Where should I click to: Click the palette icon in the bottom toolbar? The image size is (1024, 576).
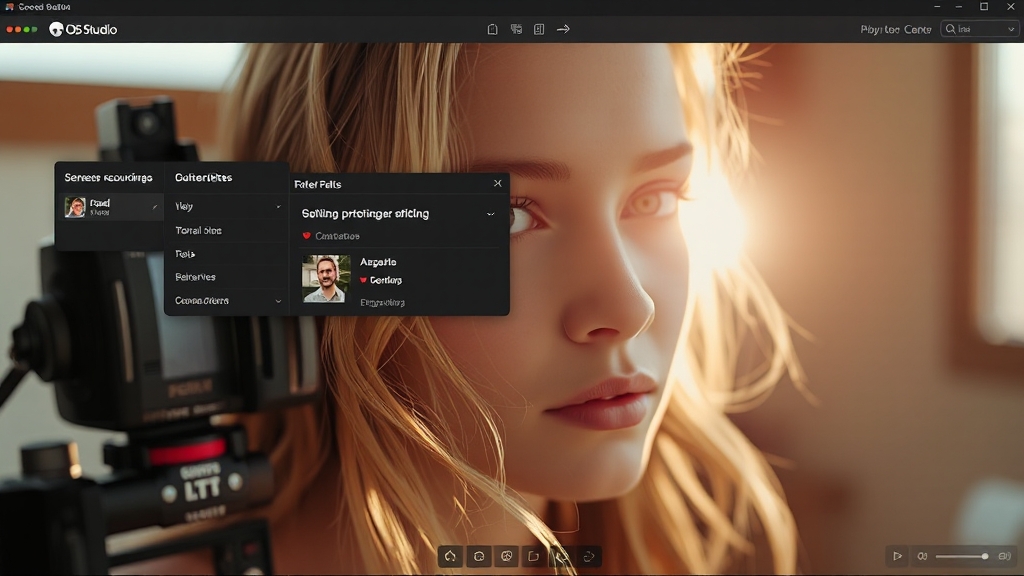pos(507,556)
